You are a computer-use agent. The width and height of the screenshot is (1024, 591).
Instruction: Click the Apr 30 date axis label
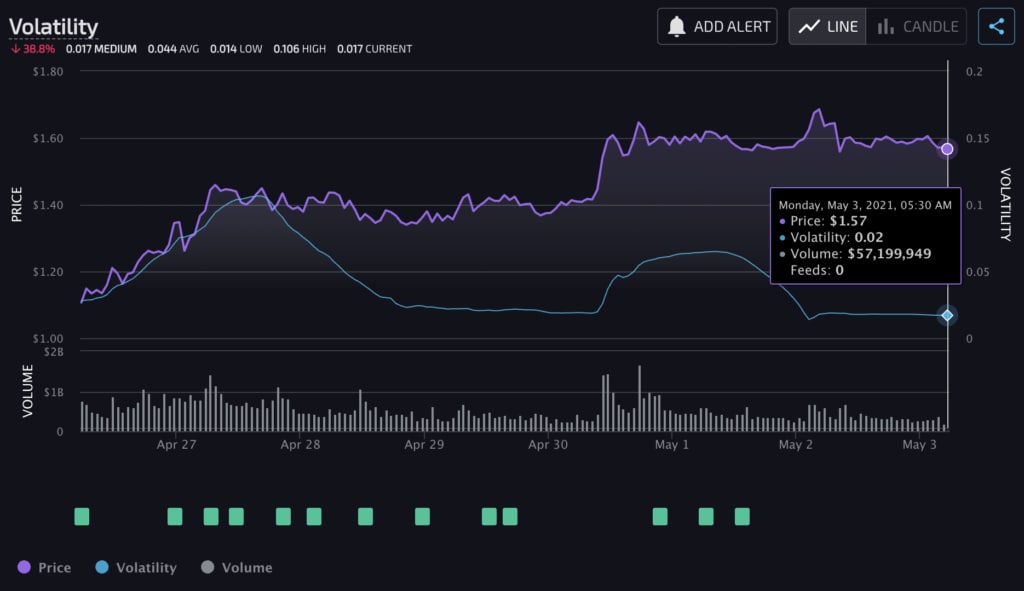(548, 445)
